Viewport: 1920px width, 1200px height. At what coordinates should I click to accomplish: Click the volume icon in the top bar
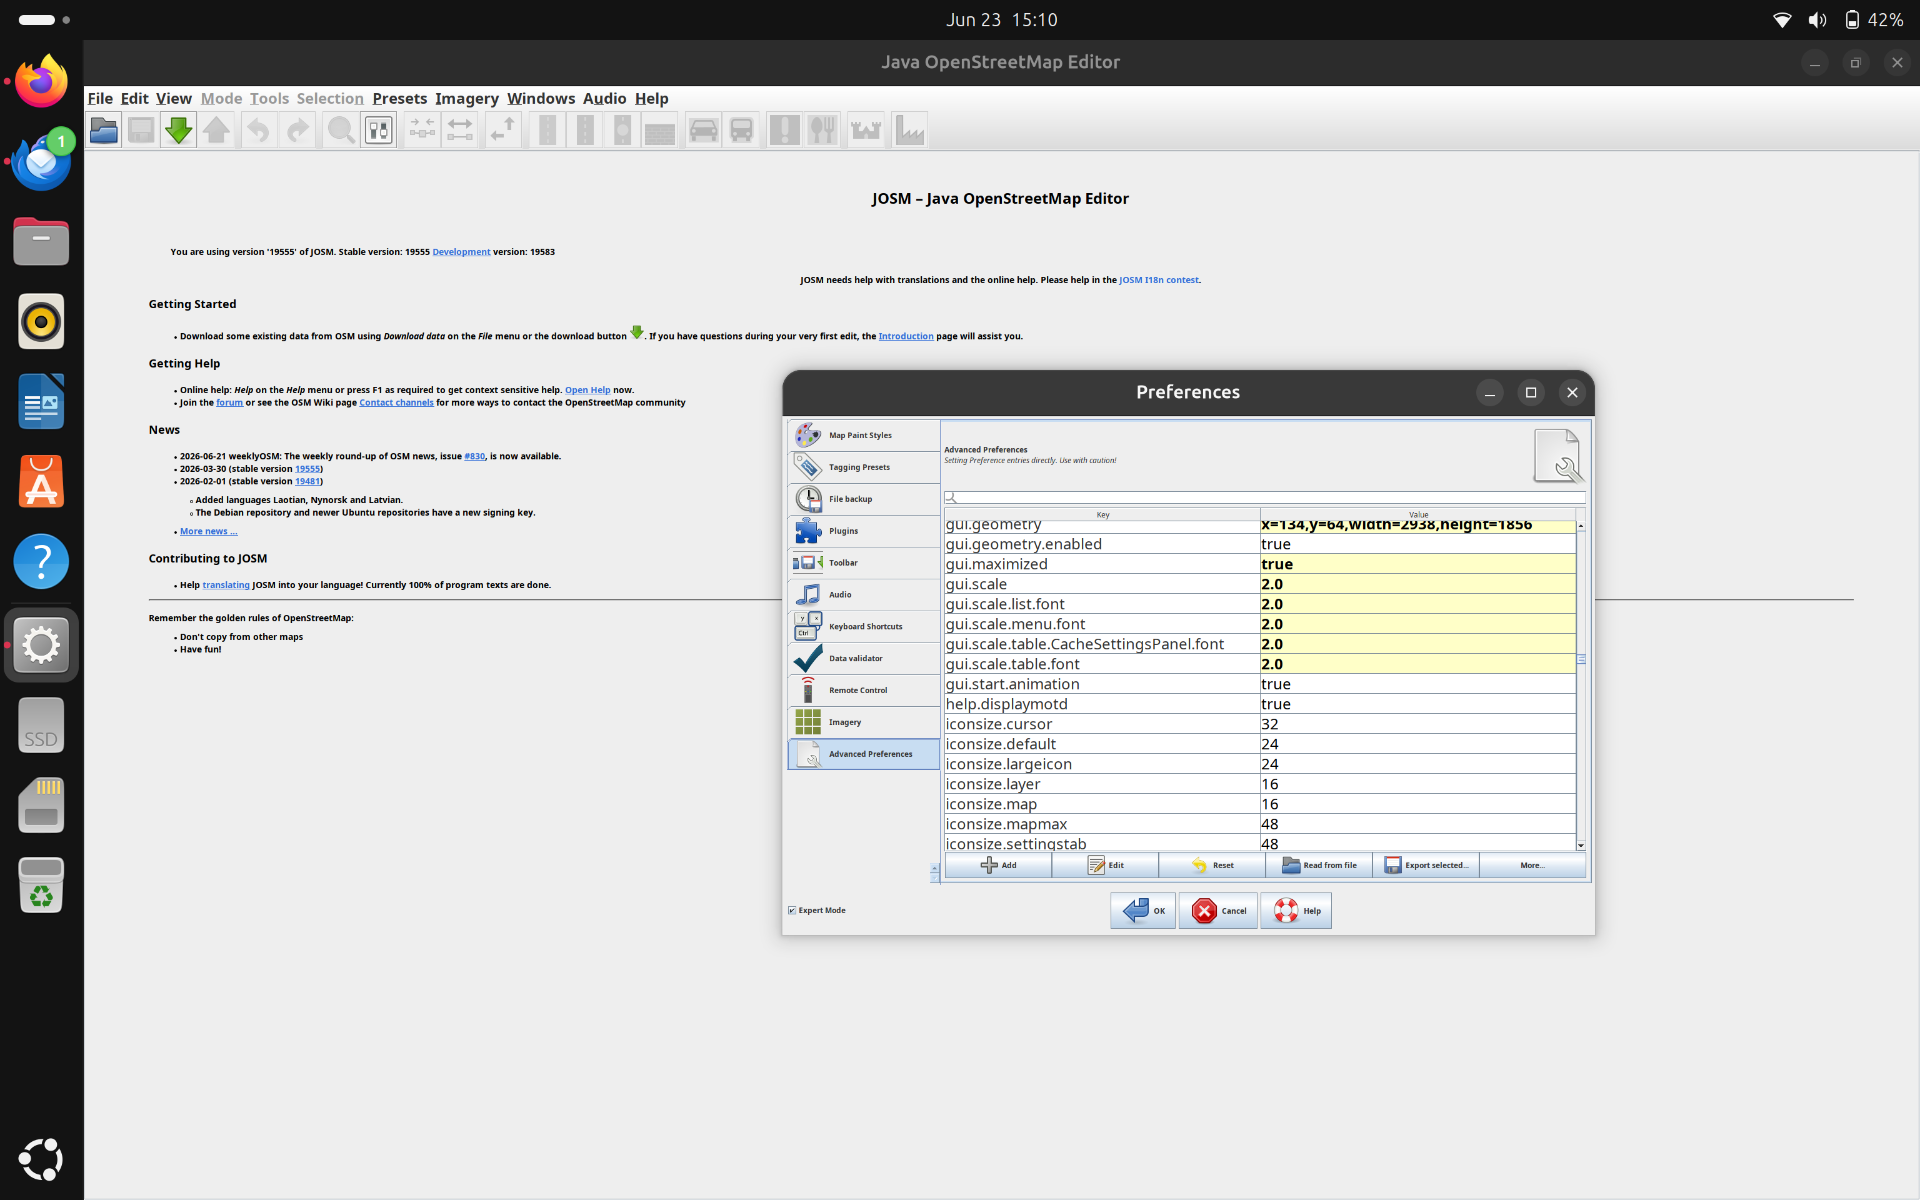click(1817, 20)
